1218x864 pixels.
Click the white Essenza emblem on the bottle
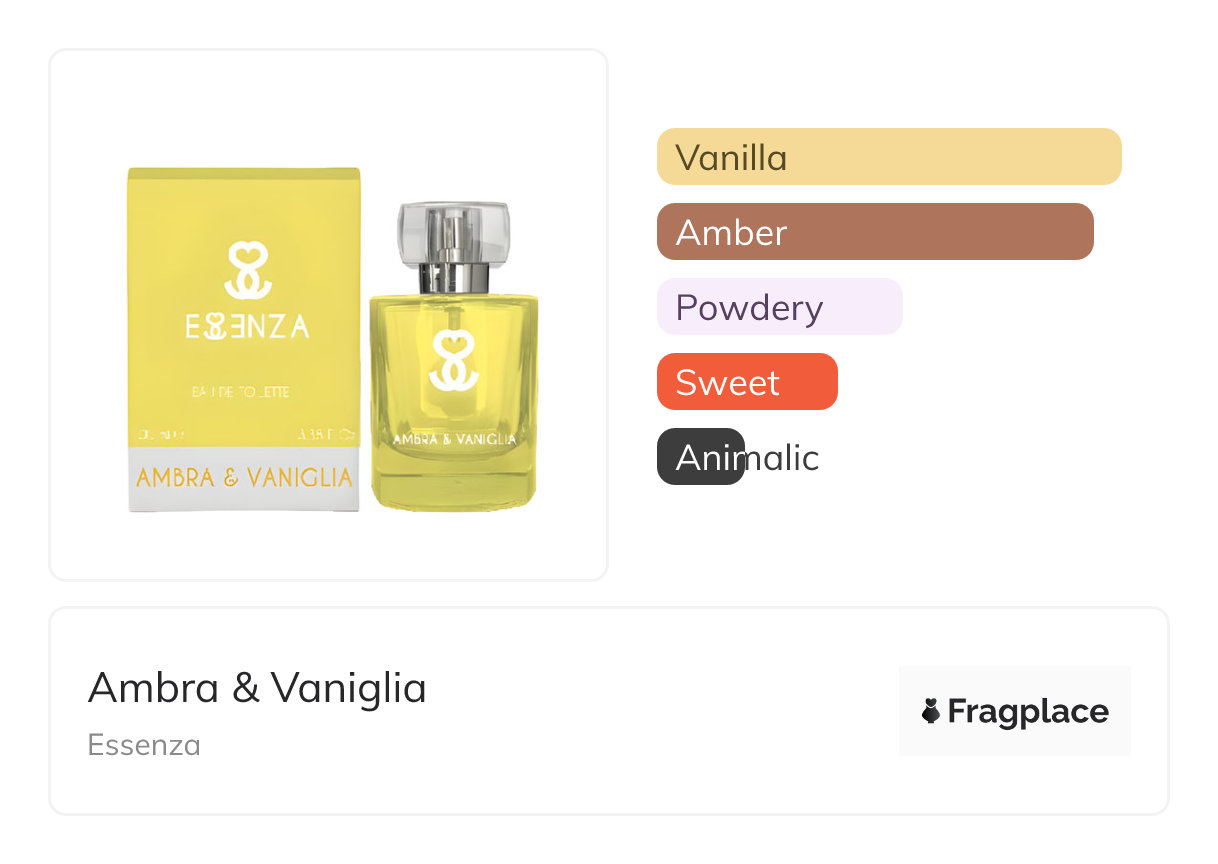[454, 362]
